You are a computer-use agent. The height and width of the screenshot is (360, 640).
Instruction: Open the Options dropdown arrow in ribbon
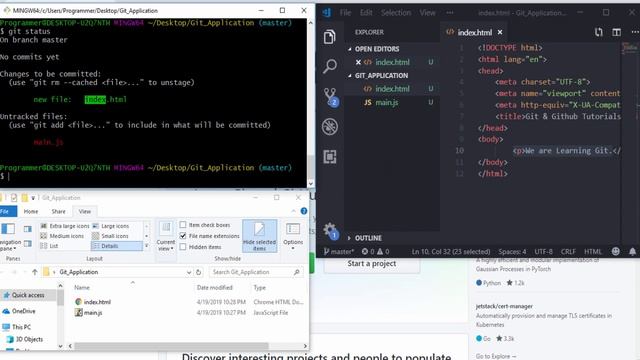pyautogui.click(x=293, y=248)
